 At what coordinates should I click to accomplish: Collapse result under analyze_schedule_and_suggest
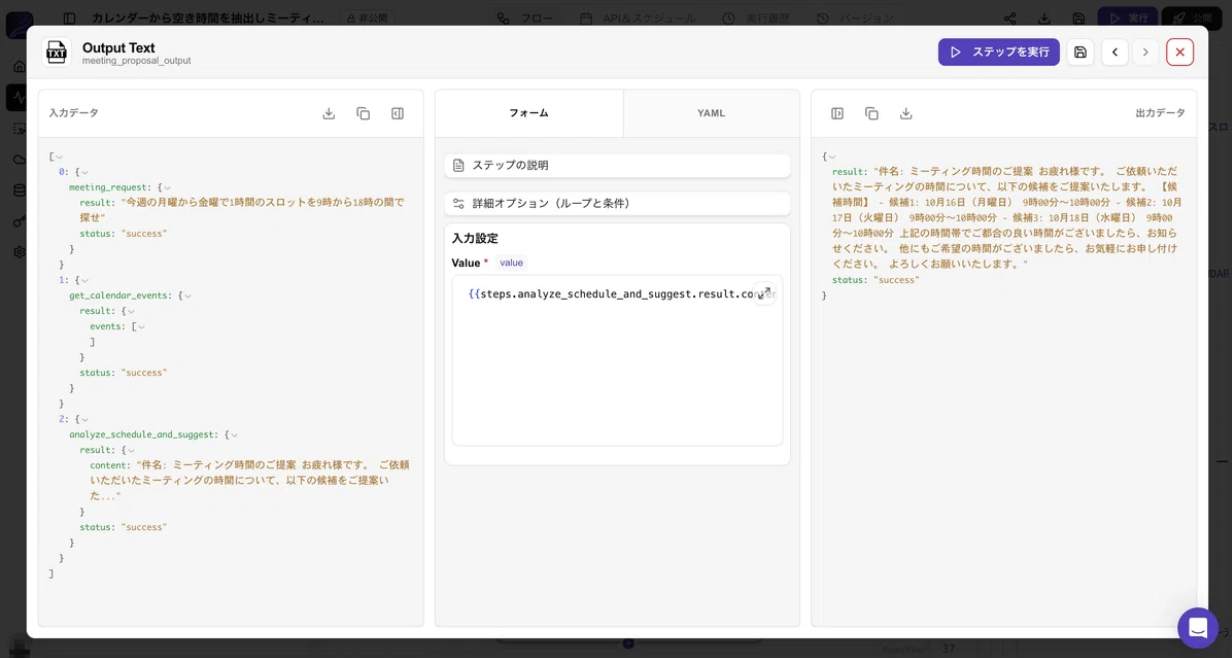[x=131, y=450]
